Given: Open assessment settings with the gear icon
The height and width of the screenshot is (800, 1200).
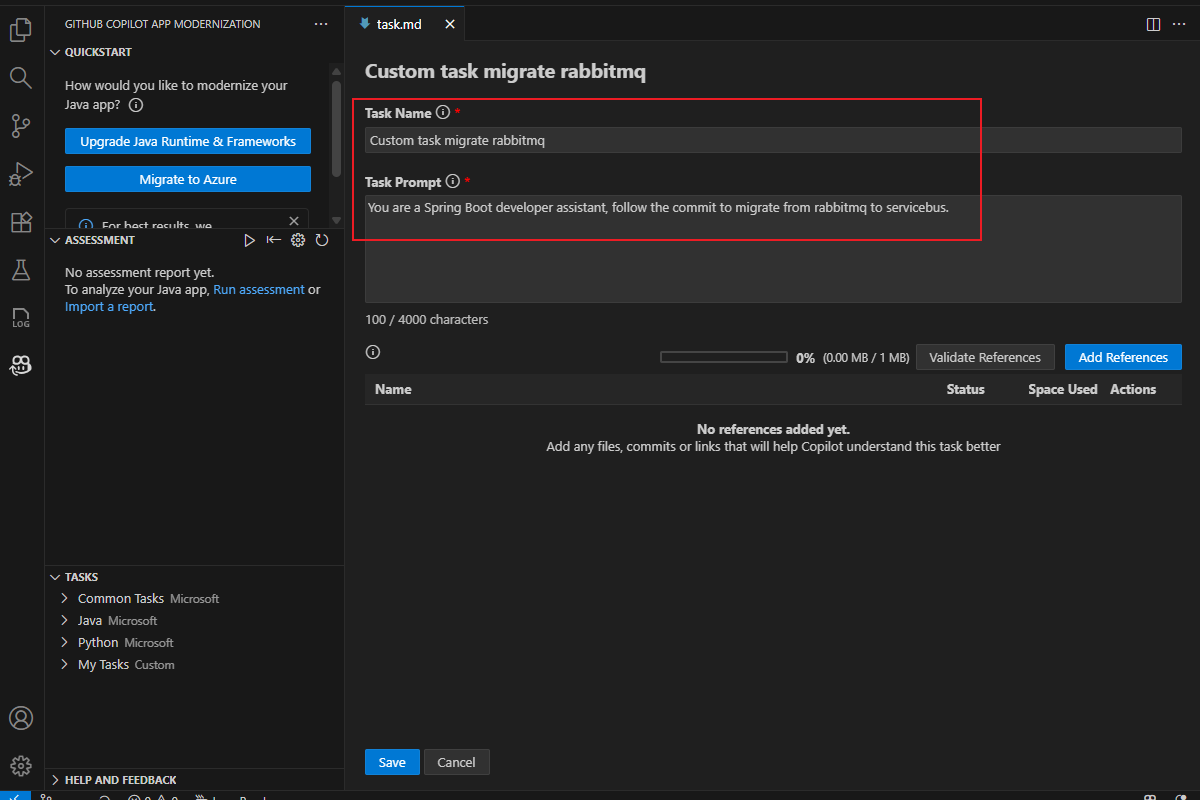Looking at the screenshot, I should click(x=297, y=240).
